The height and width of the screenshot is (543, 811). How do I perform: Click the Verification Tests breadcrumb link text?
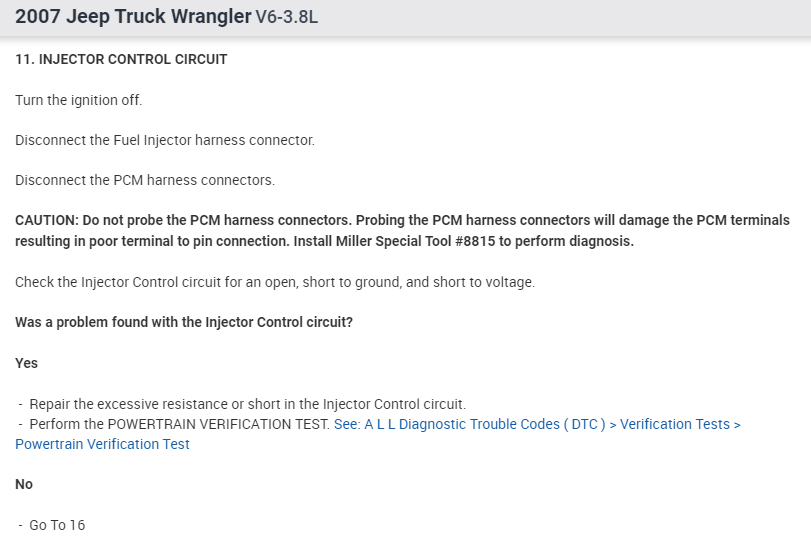click(675, 424)
